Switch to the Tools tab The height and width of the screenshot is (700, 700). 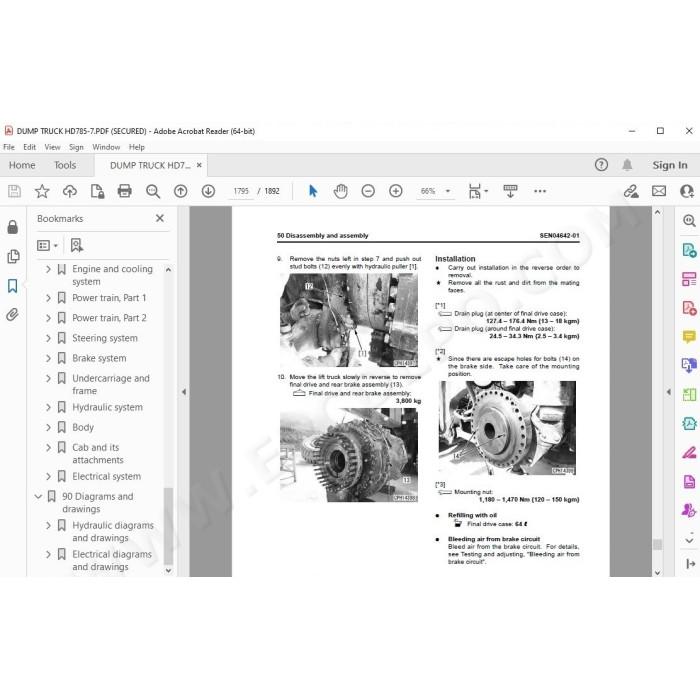click(x=65, y=165)
